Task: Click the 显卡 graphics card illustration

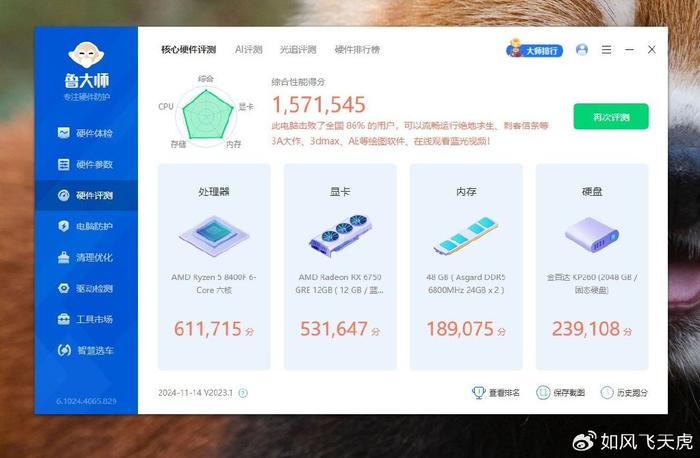Action: [x=340, y=235]
